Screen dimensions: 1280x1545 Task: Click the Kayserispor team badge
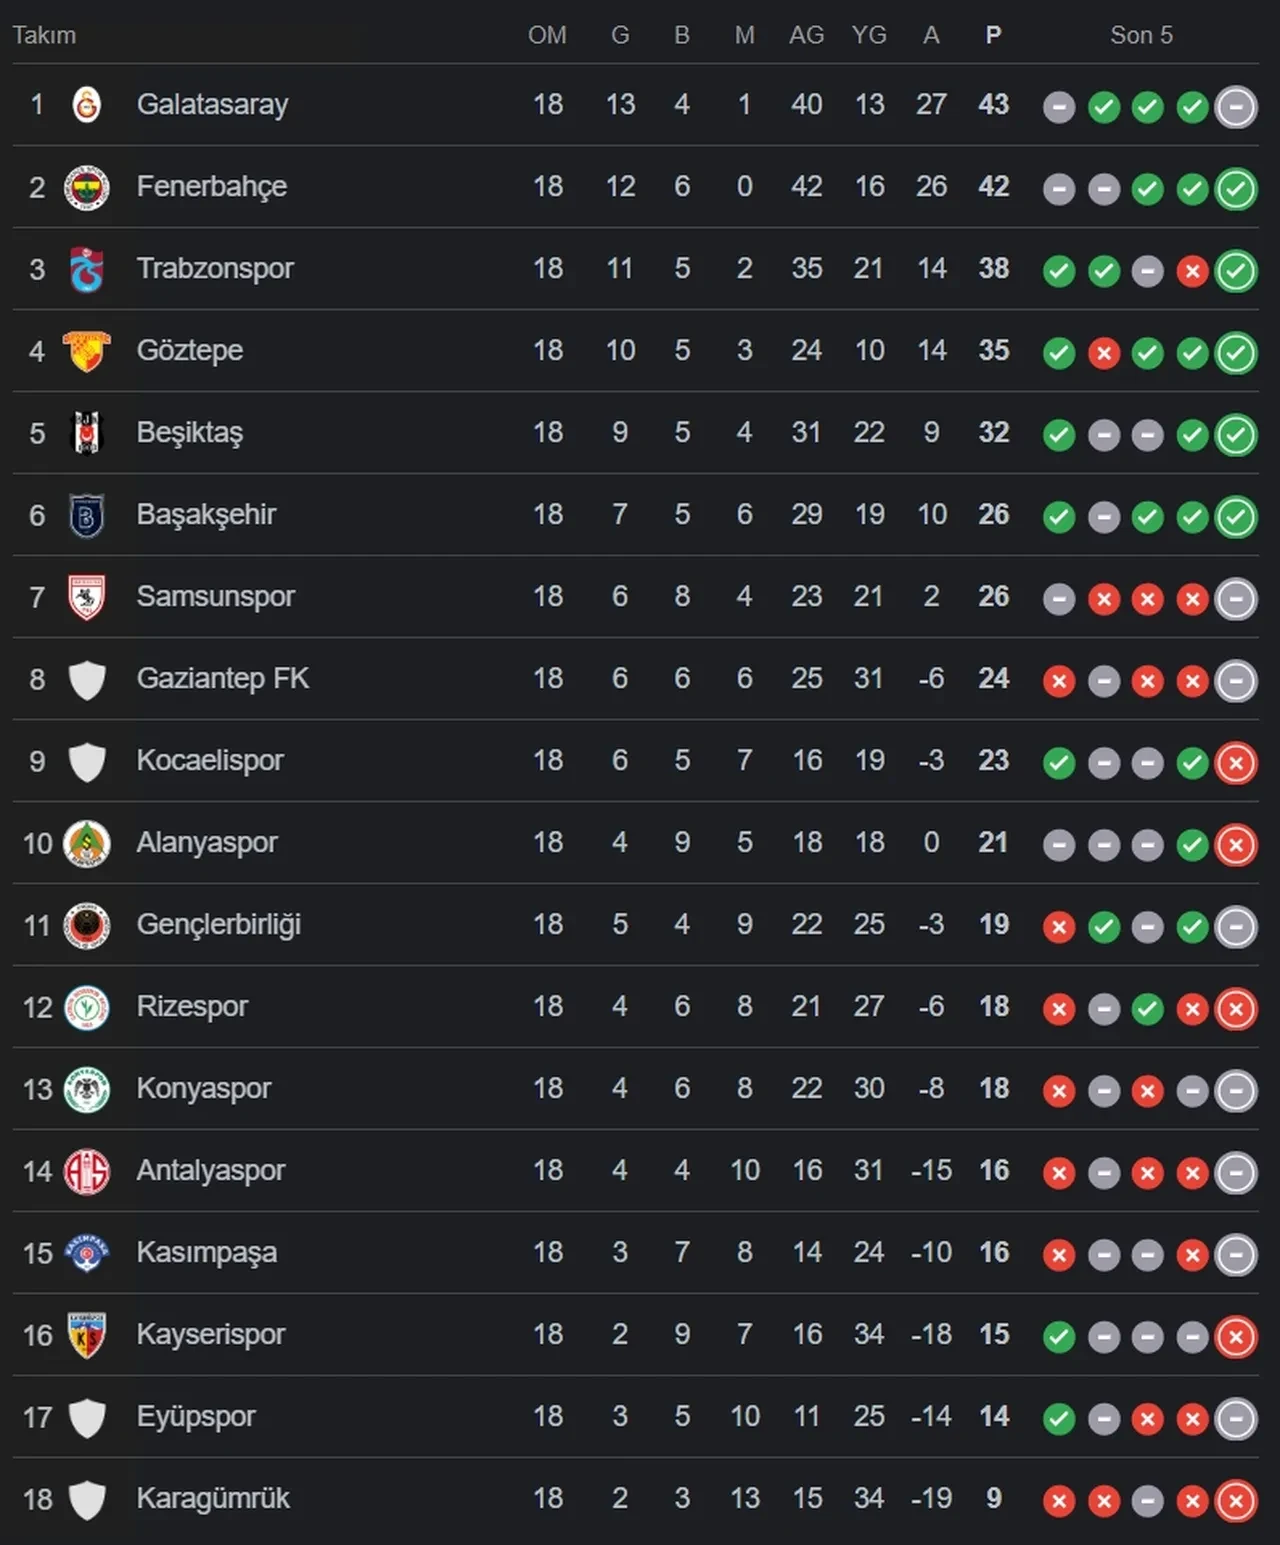pyautogui.click(x=87, y=1335)
